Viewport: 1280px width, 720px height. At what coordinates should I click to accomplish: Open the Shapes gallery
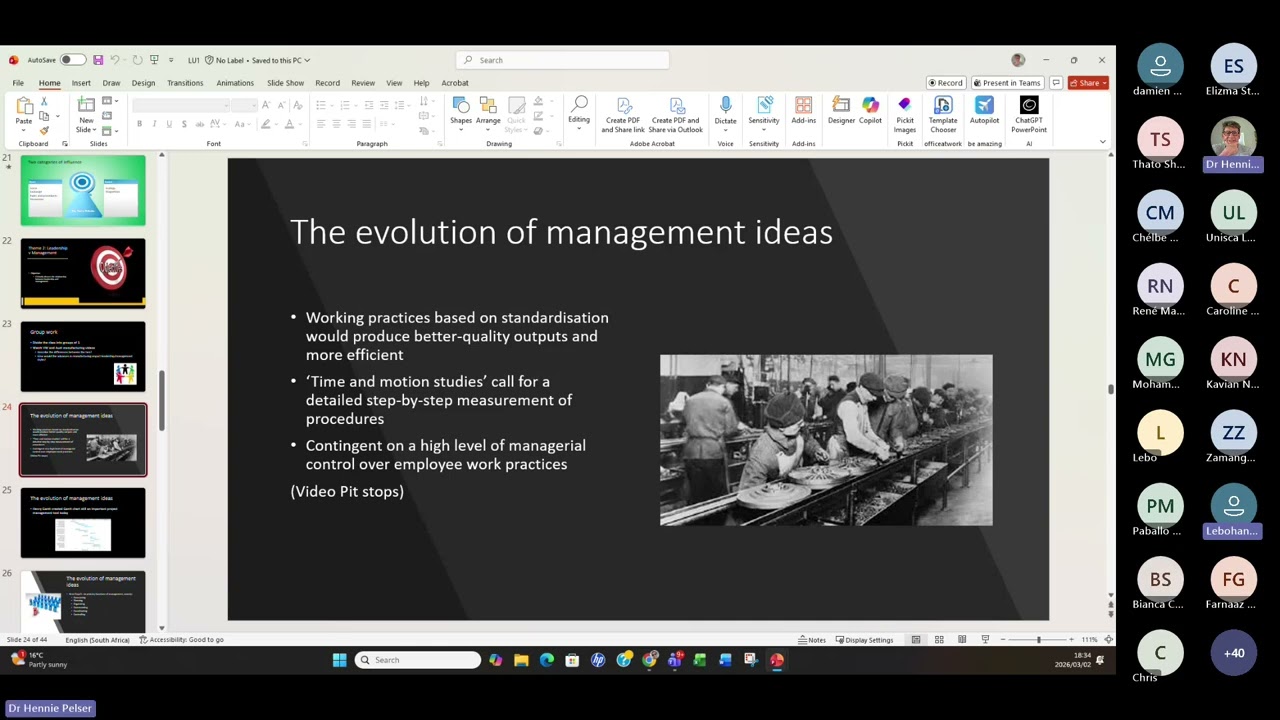click(461, 115)
